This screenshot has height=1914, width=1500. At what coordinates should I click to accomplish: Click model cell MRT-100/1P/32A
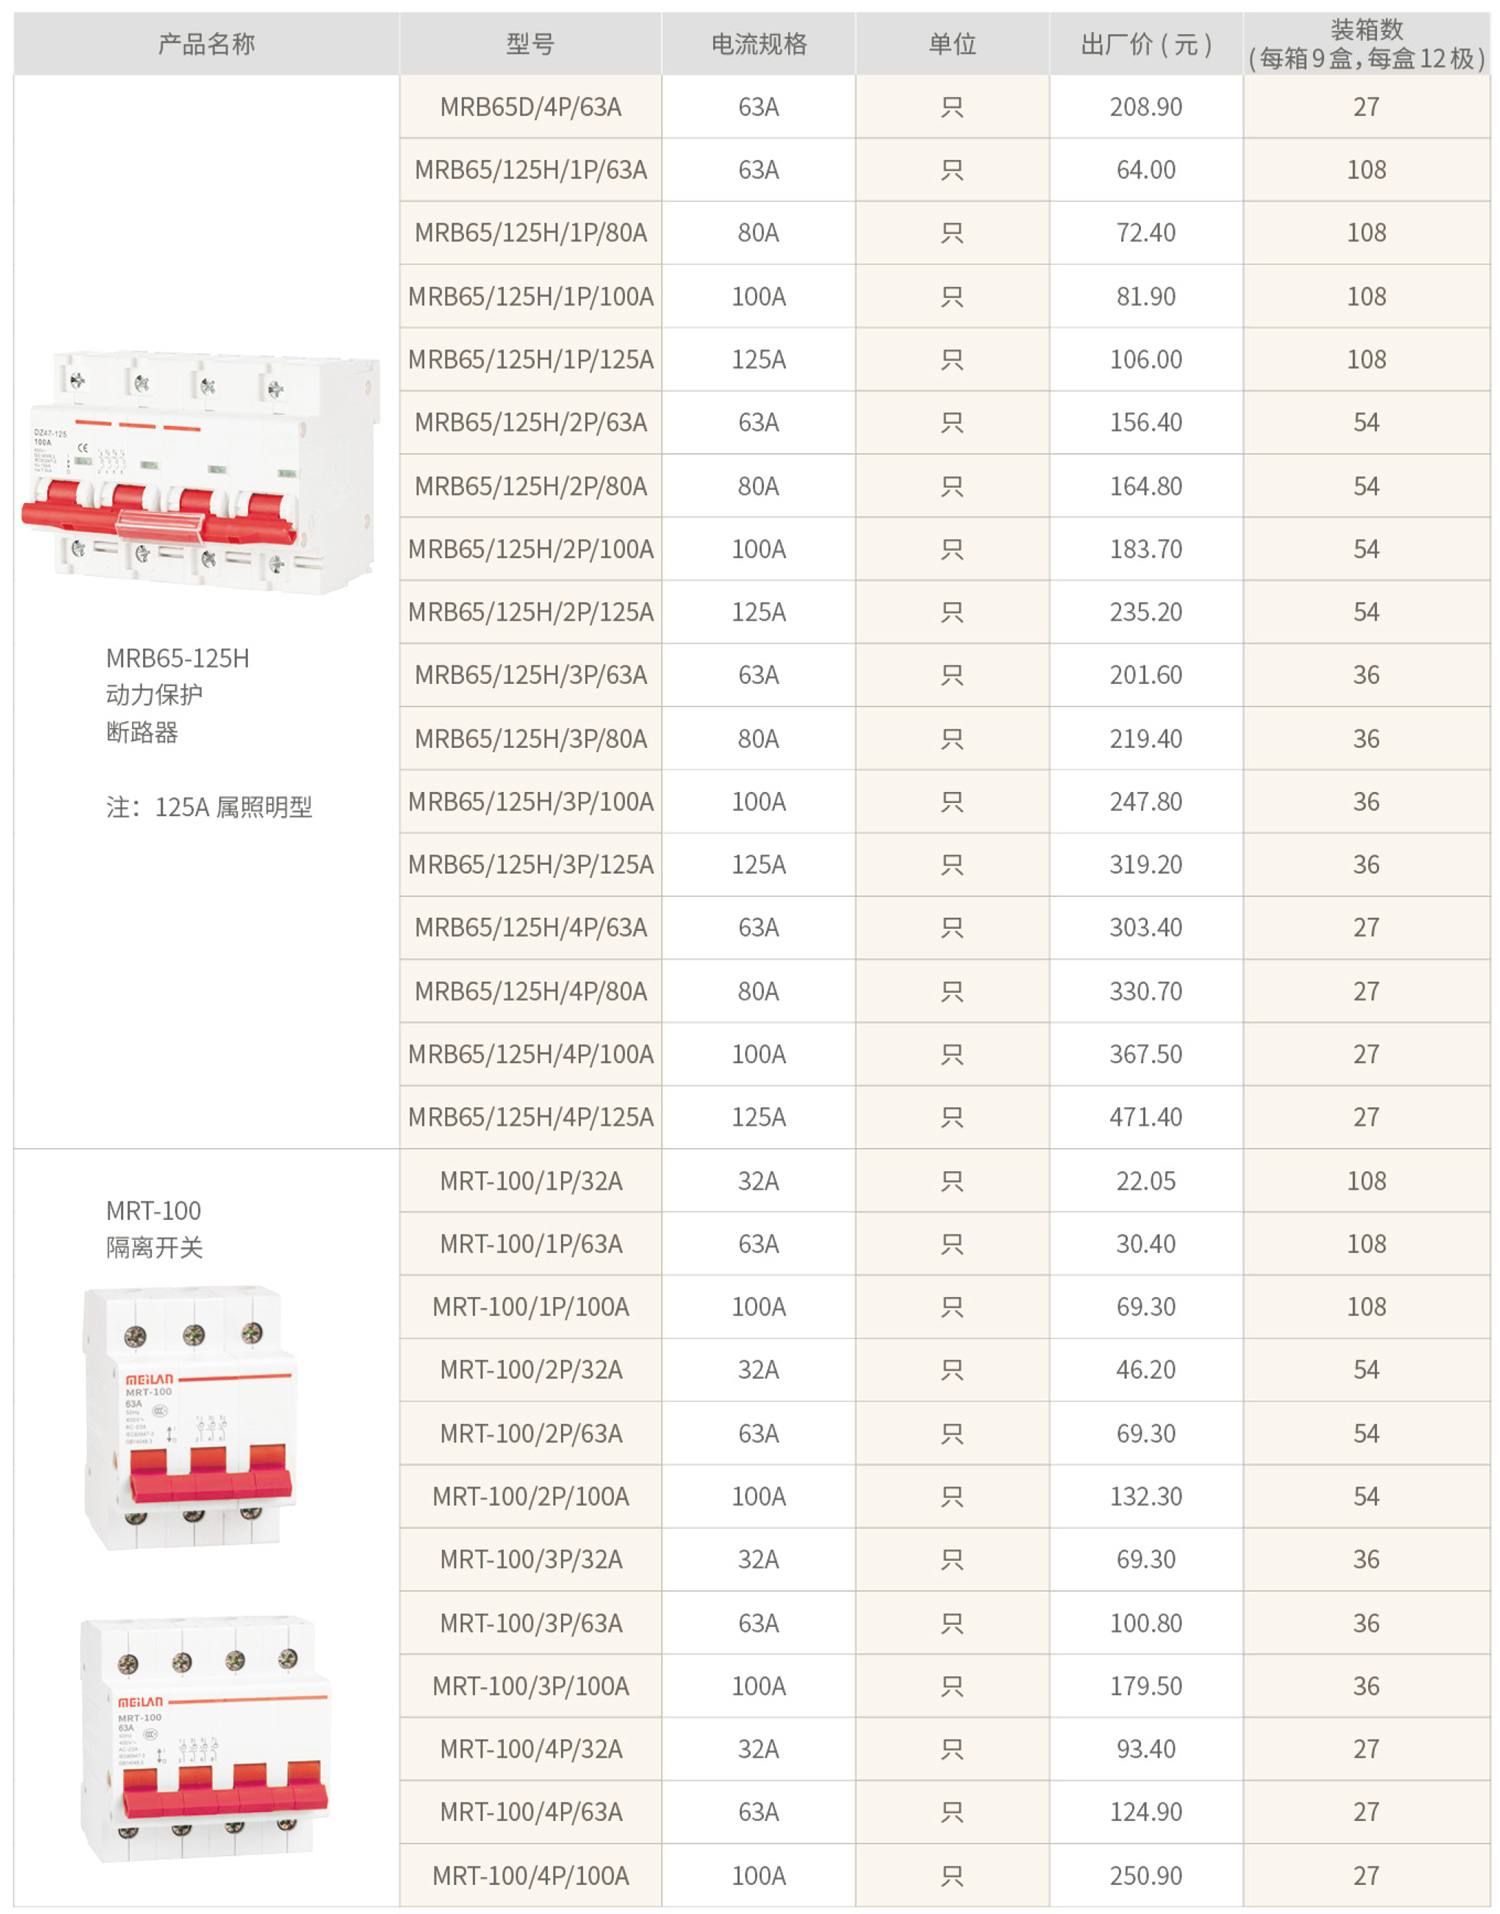click(530, 1181)
